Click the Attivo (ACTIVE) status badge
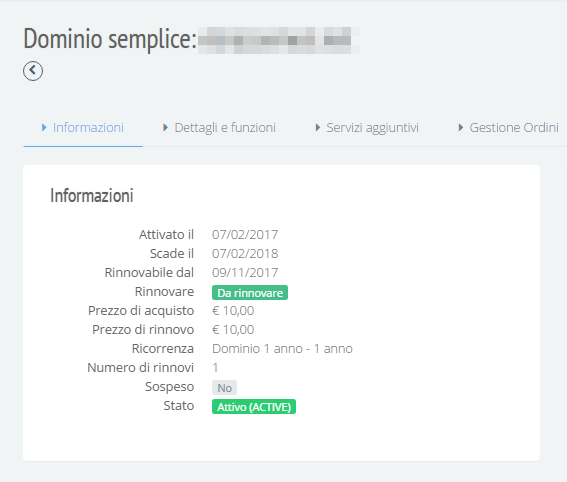The height and width of the screenshot is (482, 567). tap(254, 407)
